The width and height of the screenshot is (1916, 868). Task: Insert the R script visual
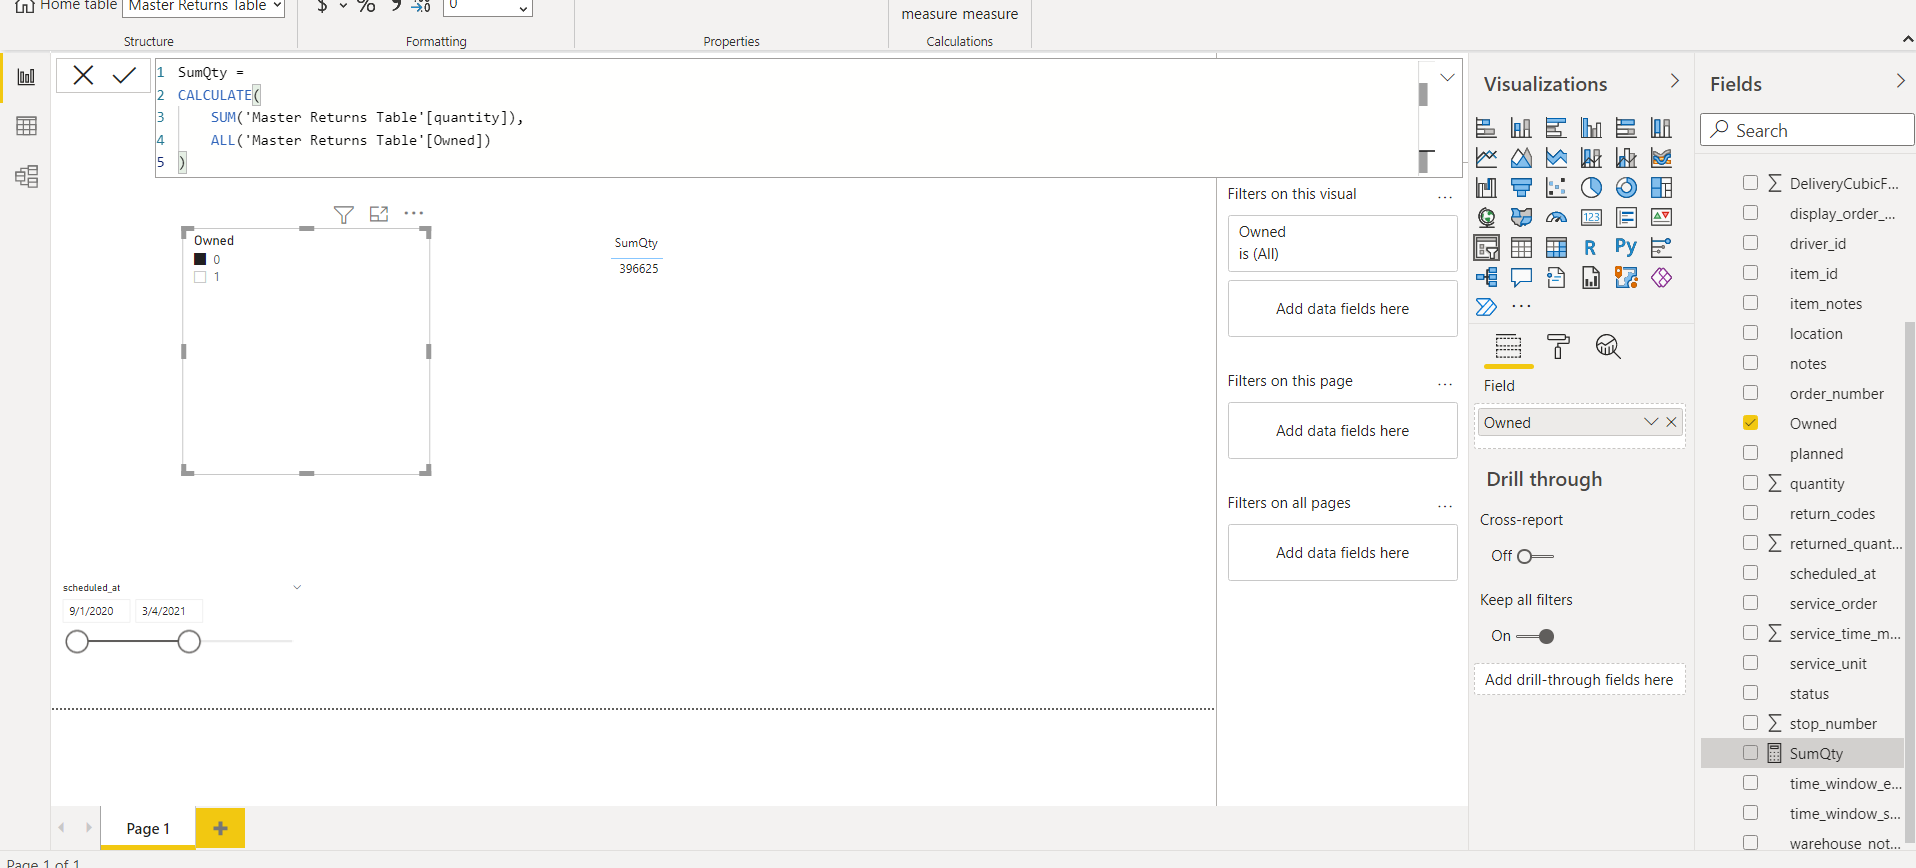(x=1591, y=247)
